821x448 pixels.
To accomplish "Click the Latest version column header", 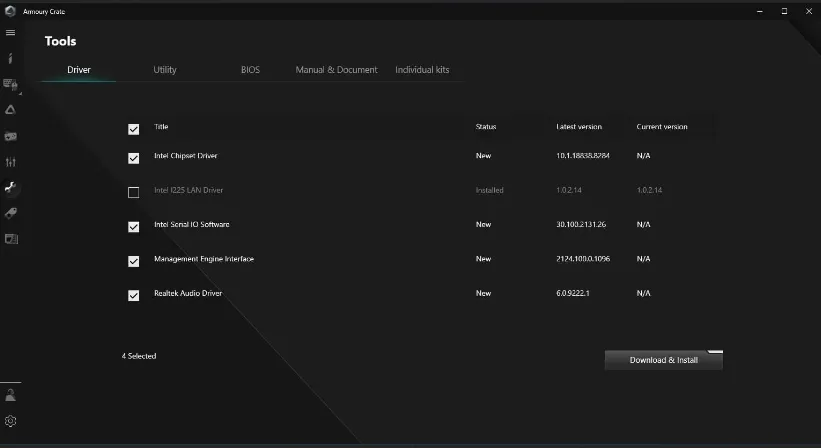I will pyautogui.click(x=579, y=127).
